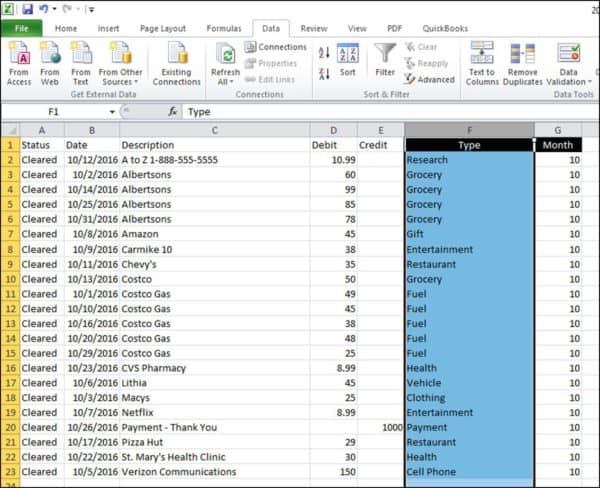The image size is (600, 488).
Task: Click the Refresh All icon
Action: click(x=225, y=54)
